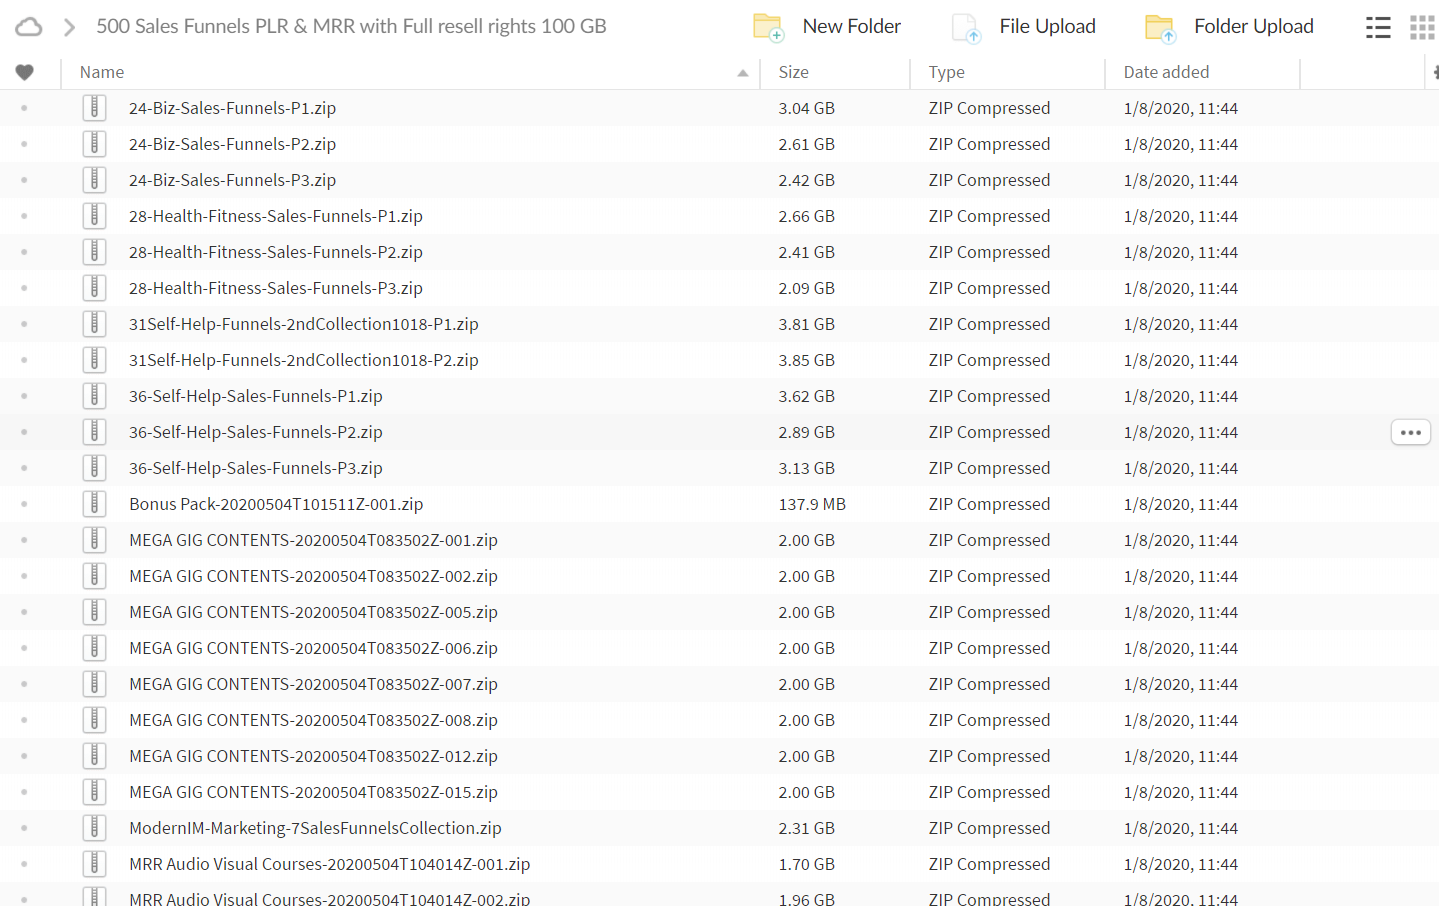The height and width of the screenshot is (906, 1439).
Task: Click the New Folder icon
Action: (767, 27)
